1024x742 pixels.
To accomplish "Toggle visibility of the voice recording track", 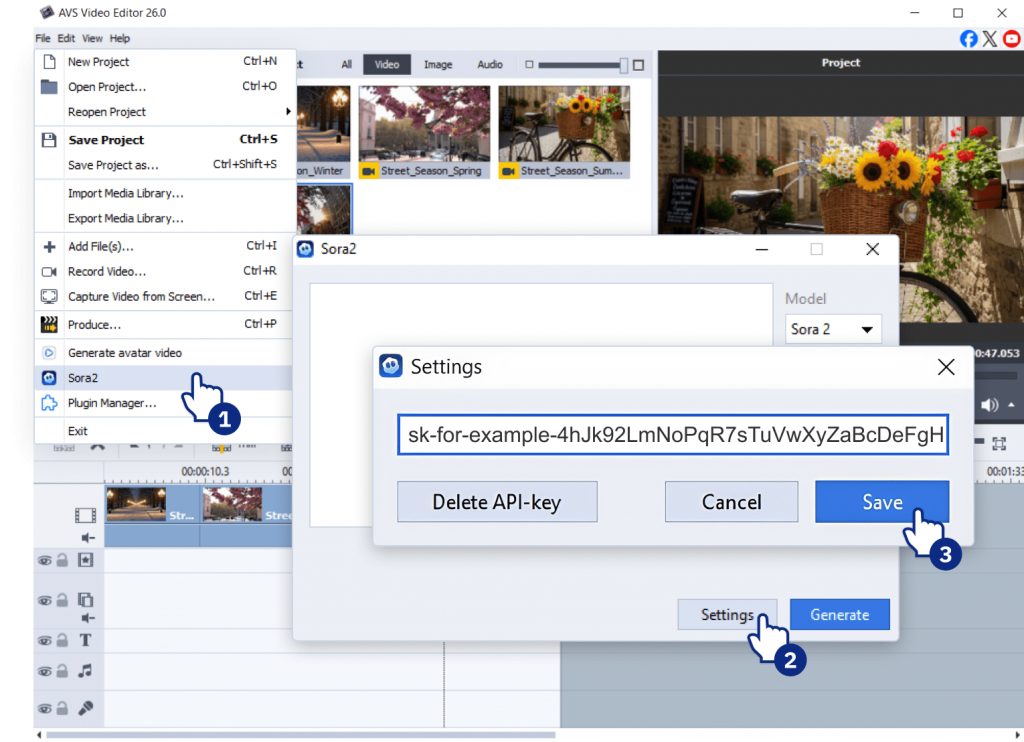I will [x=44, y=708].
